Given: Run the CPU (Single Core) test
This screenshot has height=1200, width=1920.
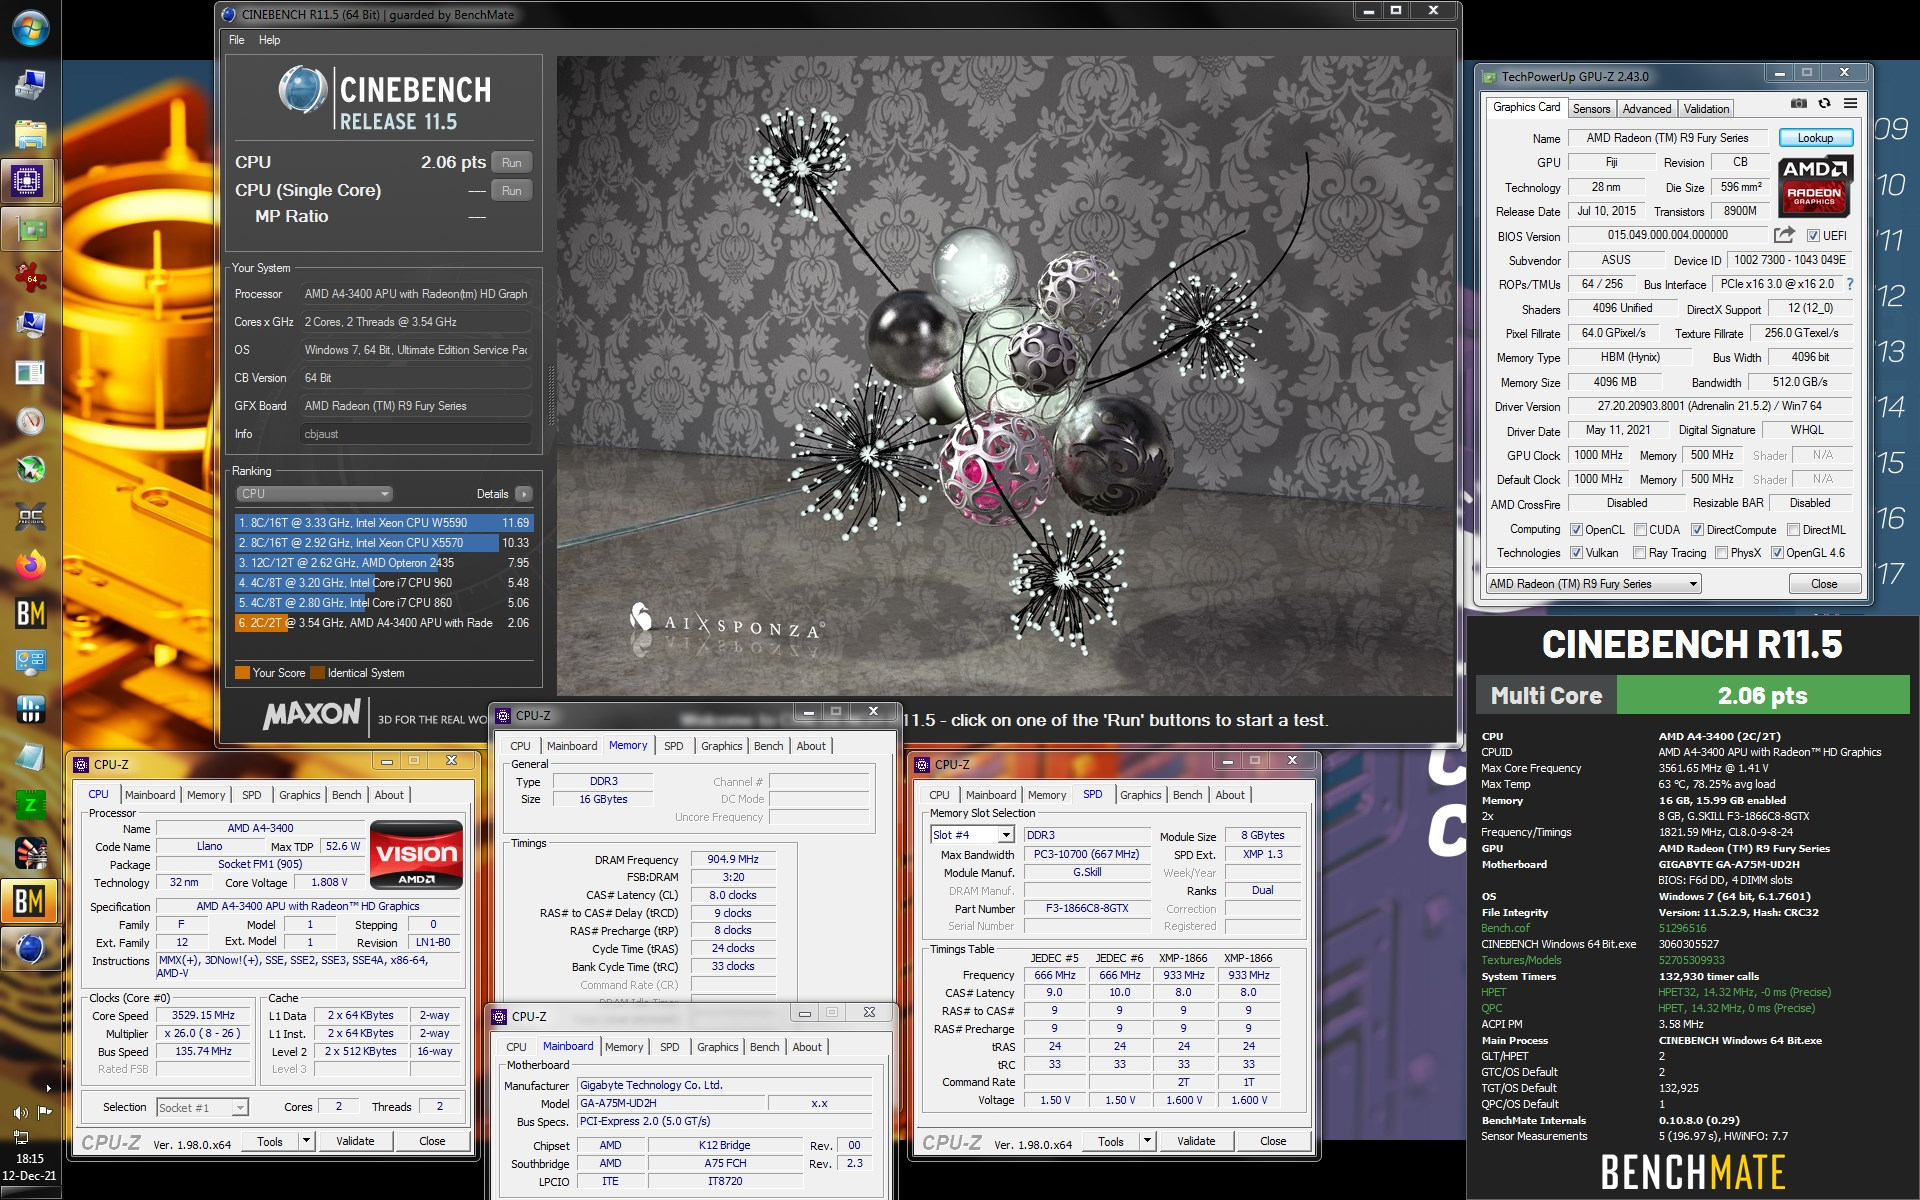Looking at the screenshot, I should 511,190.
